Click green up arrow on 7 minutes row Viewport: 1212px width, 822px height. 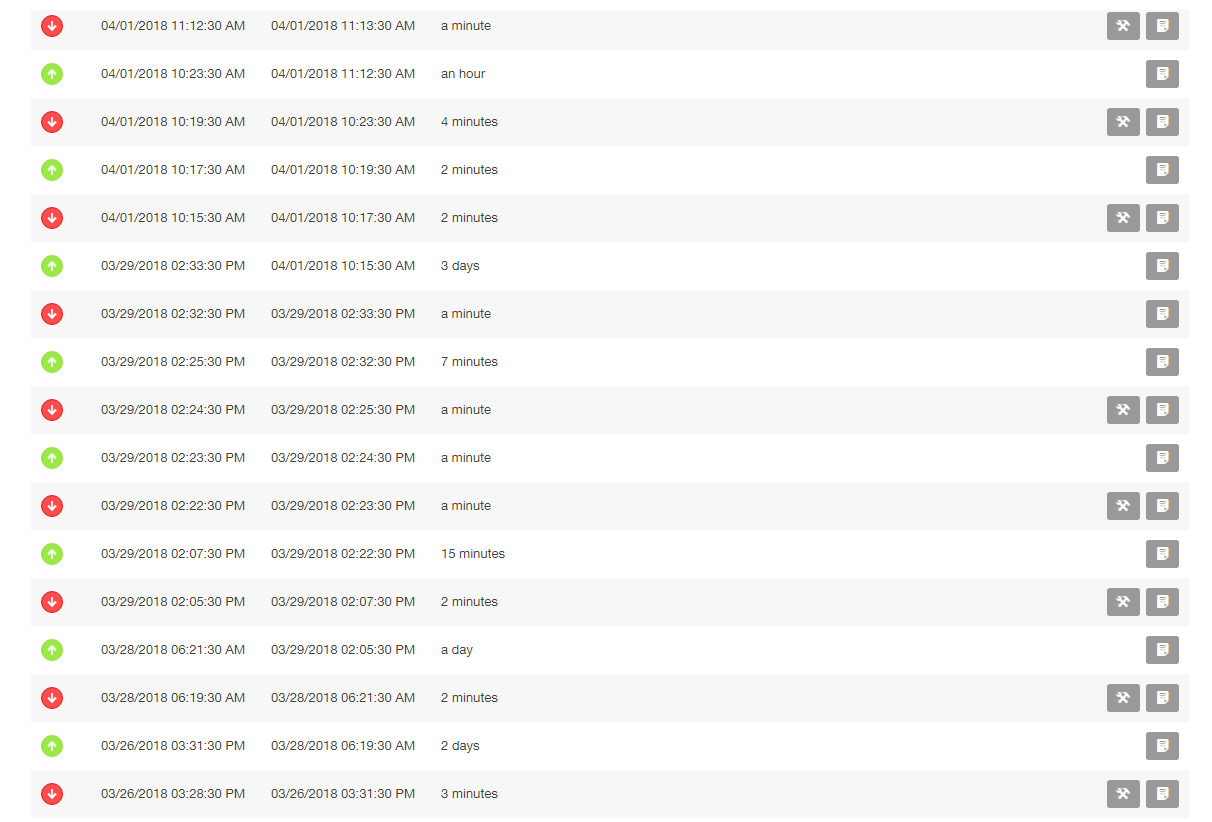(52, 362)
